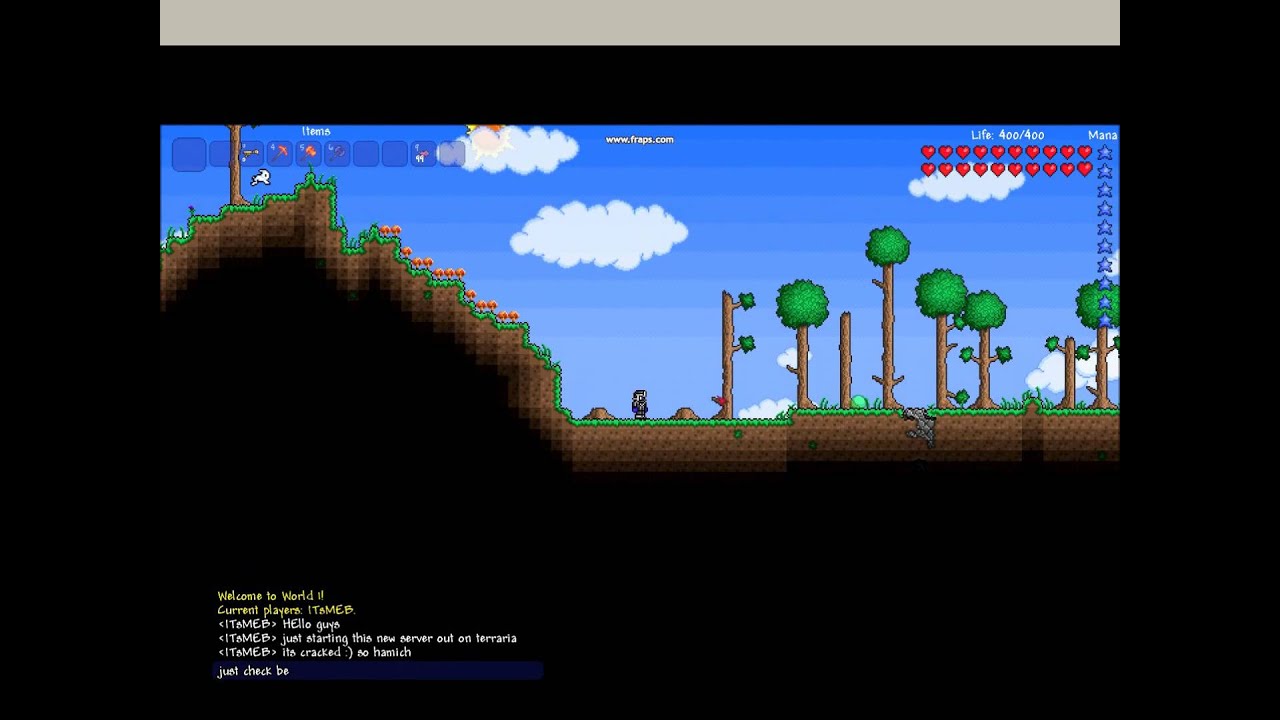1280x720 pixels.
Task: Select the purple axe in hotbar slot 6
Action: (x=337, y=153)
